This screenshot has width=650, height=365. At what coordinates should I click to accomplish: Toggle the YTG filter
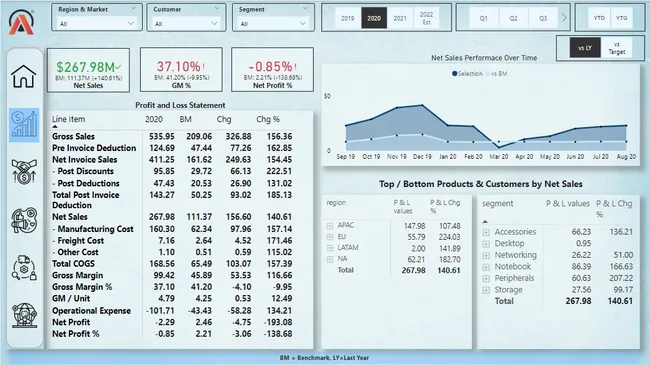click(621, 18)
